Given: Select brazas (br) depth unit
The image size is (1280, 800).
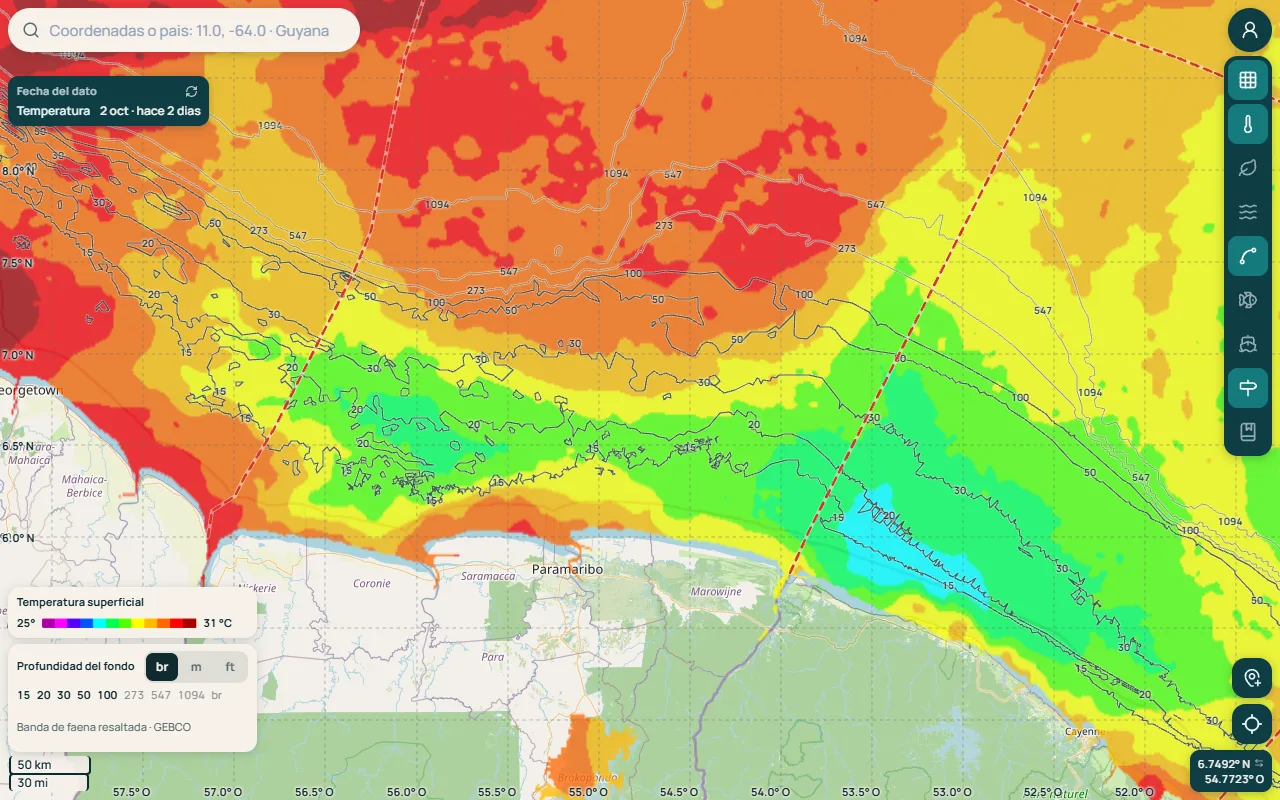Looking at the screenshot, I should pos(162,667).
